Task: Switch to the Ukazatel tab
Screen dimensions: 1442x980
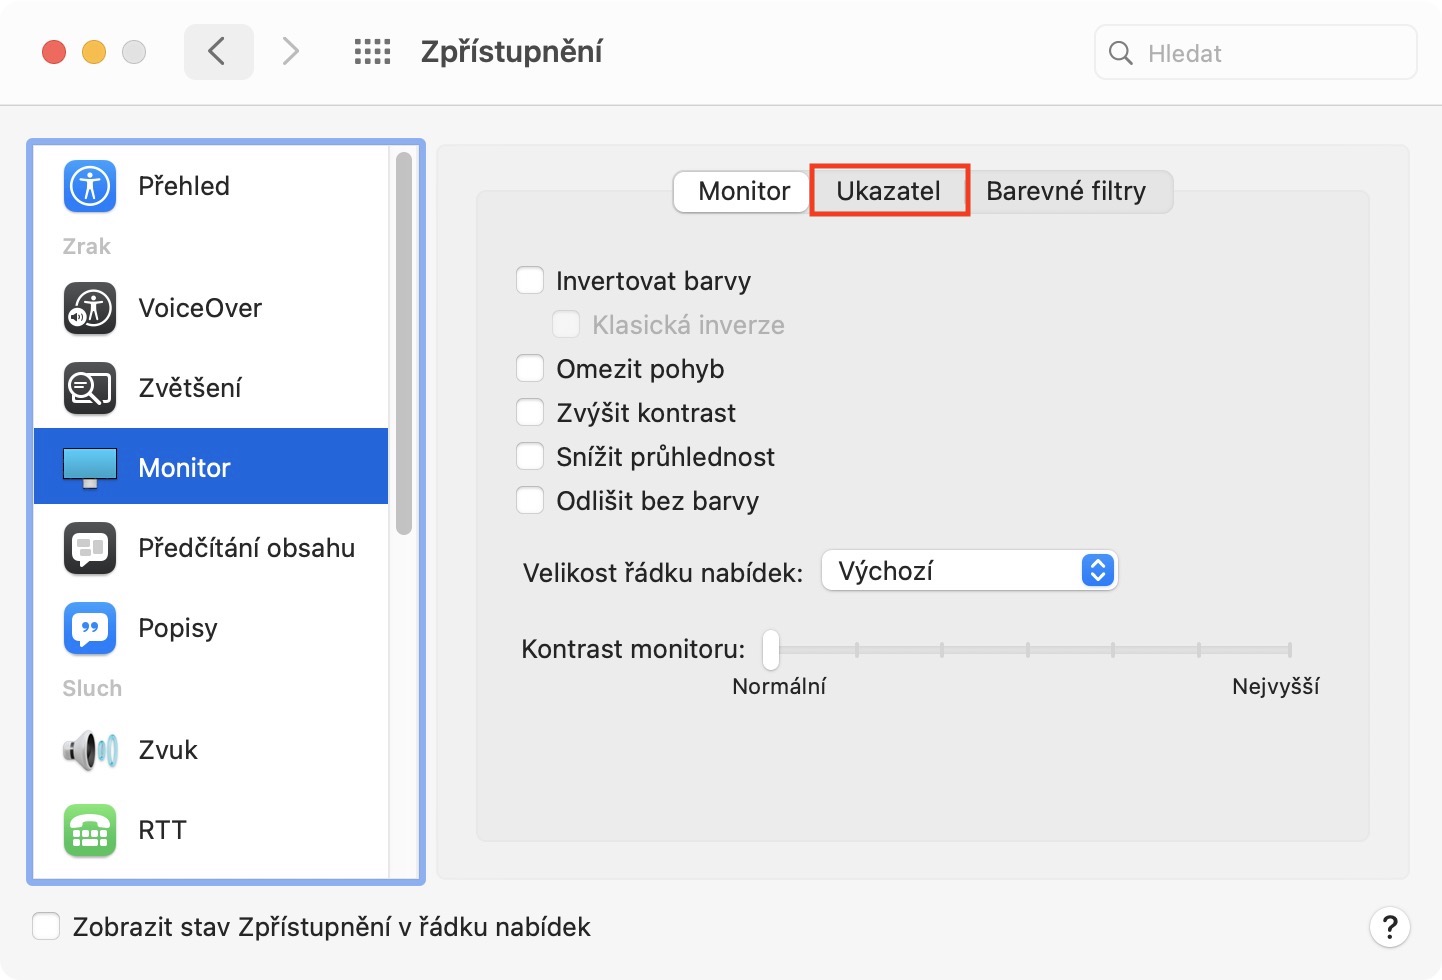Action: (888, 191)
